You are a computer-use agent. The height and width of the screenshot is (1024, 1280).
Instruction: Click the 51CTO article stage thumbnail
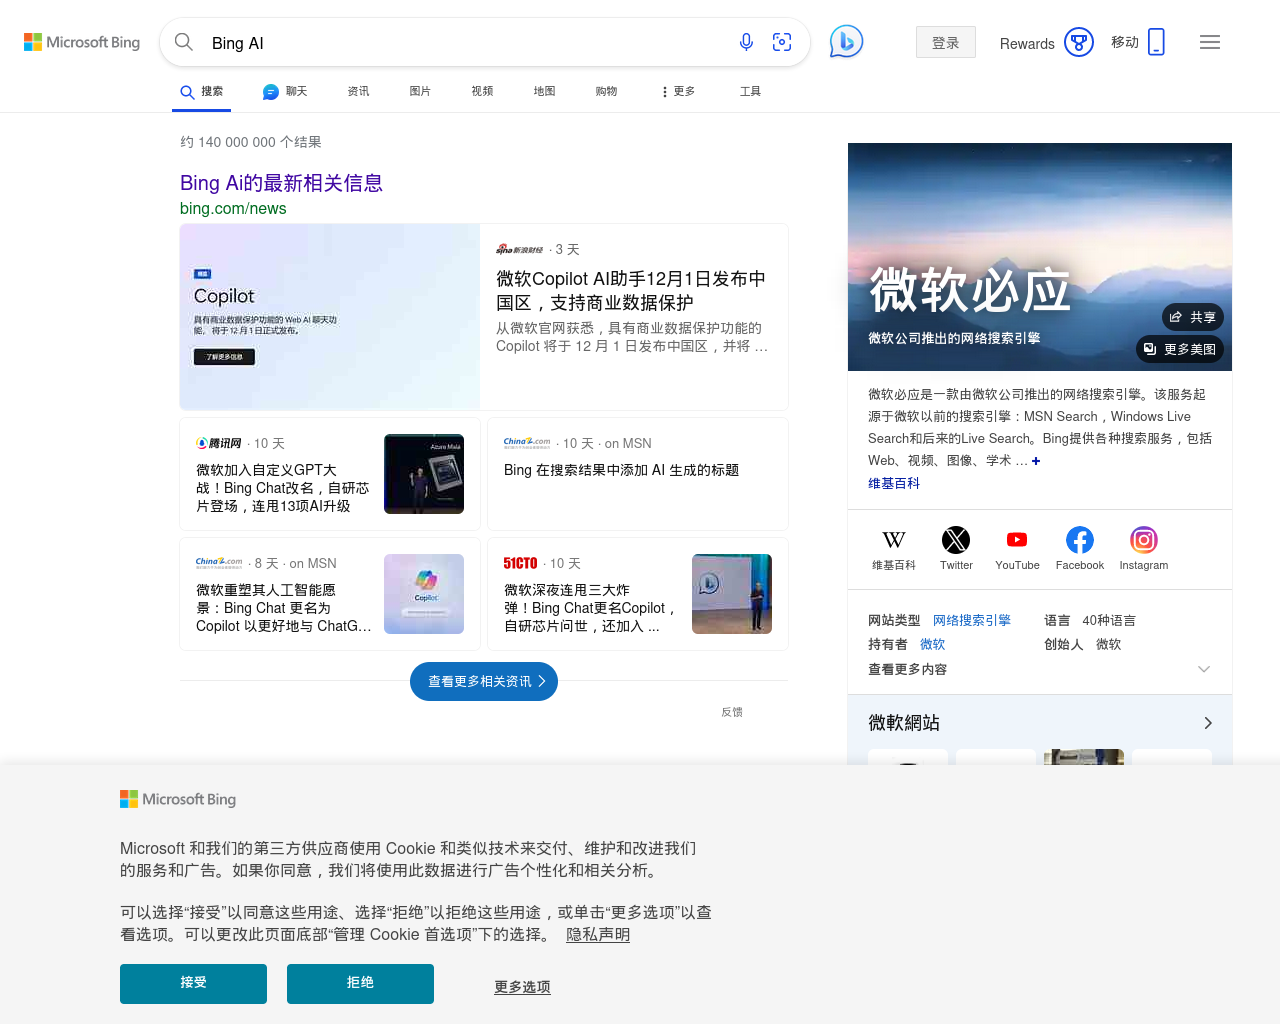[732, 594]
